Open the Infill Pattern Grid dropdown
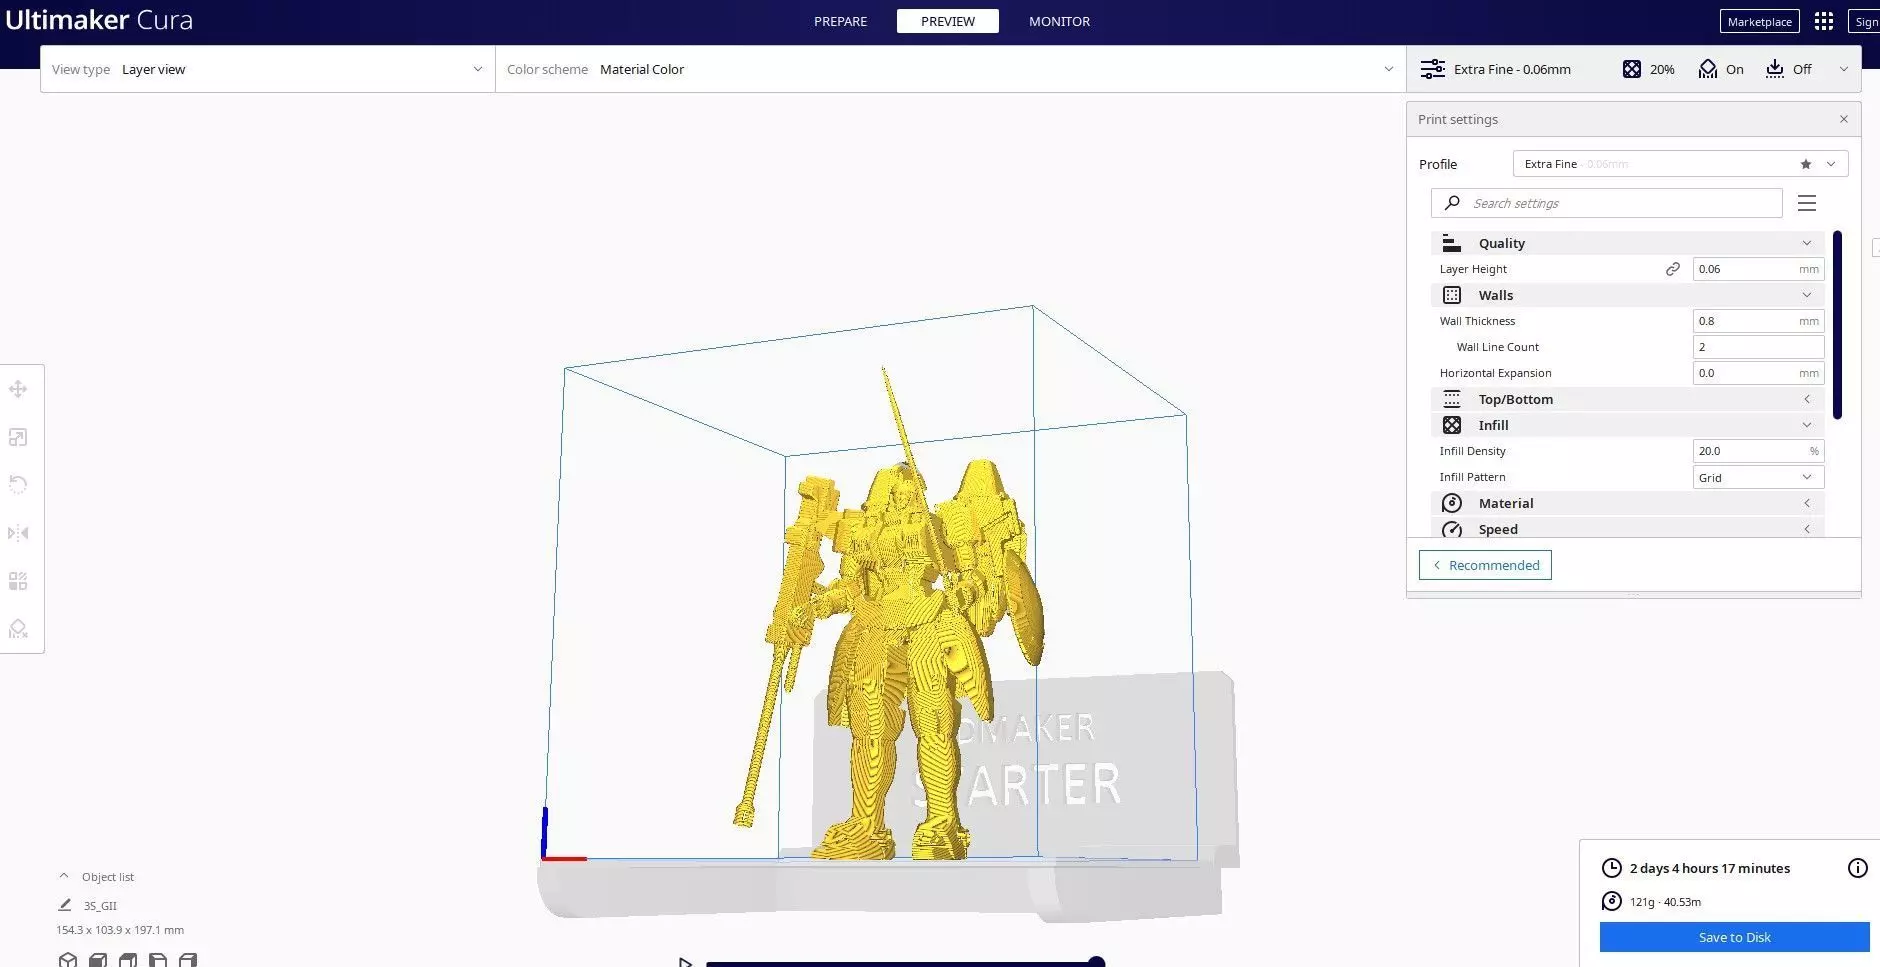The height and width of the screenshot is (967, 1880). point(1758,477)
